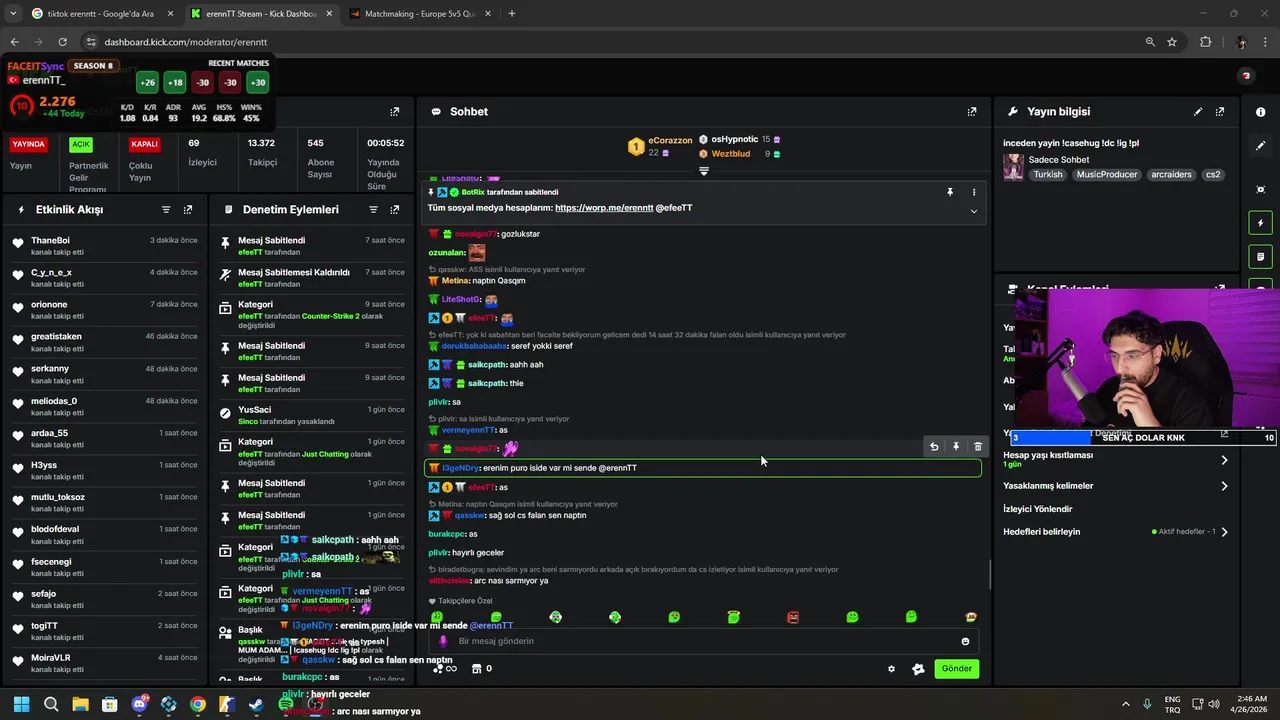Toggle the YAYINDA stream status badge
The height and width of the screenshot is (720, 1280).
28,144
